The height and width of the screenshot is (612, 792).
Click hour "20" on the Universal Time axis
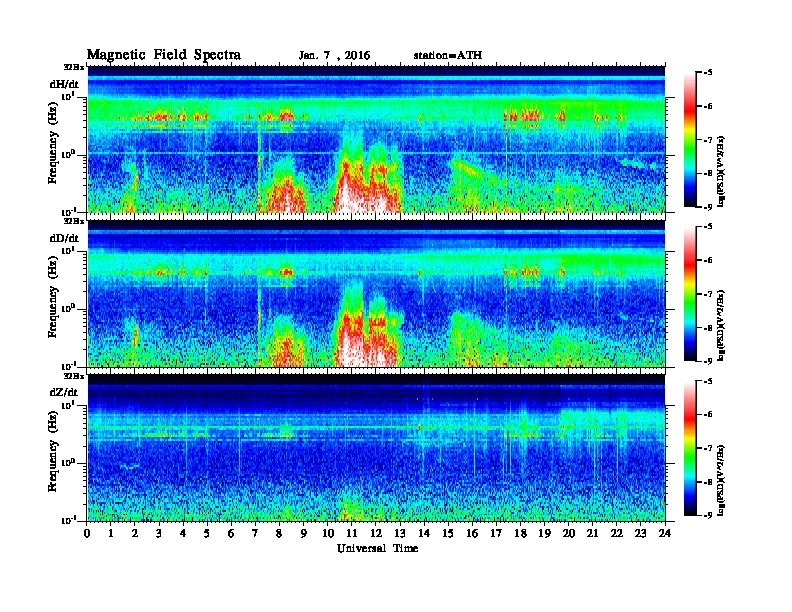pyautogui.click(x=568, y=533)
